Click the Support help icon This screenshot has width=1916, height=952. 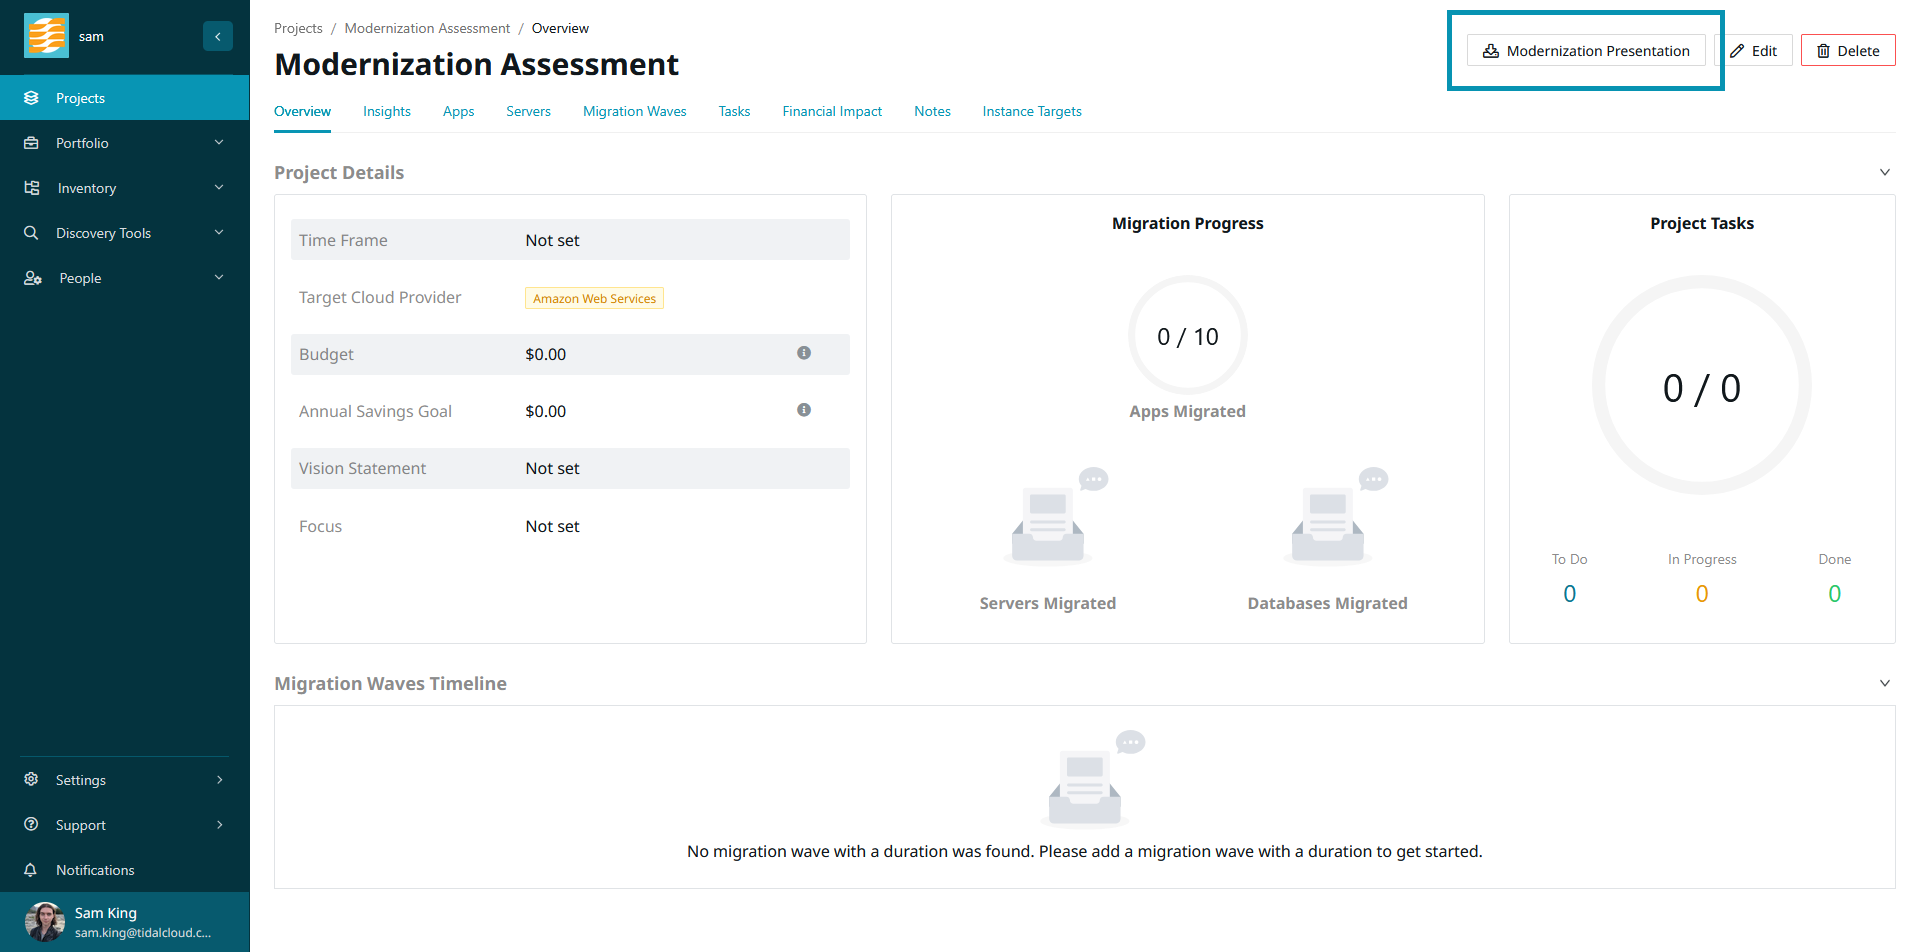[x=31, y=825]
